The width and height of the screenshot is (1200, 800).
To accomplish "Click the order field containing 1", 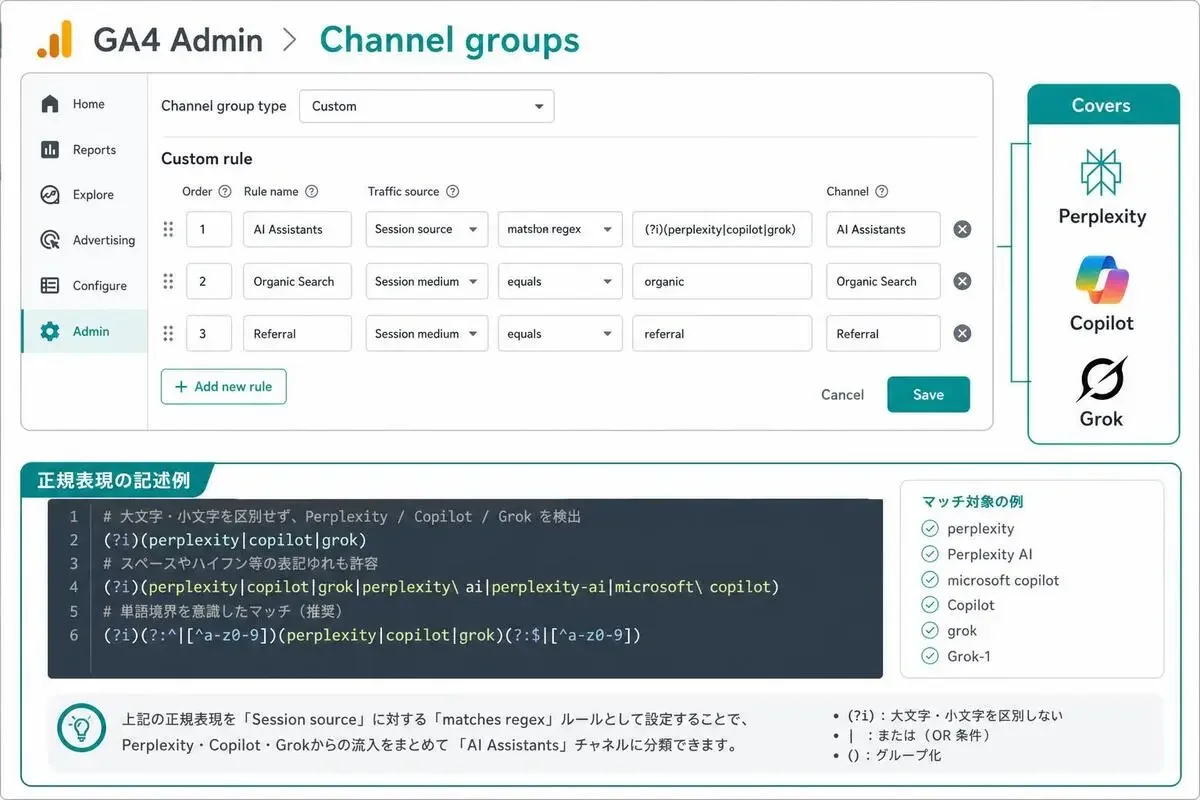I will pos(209,229).
